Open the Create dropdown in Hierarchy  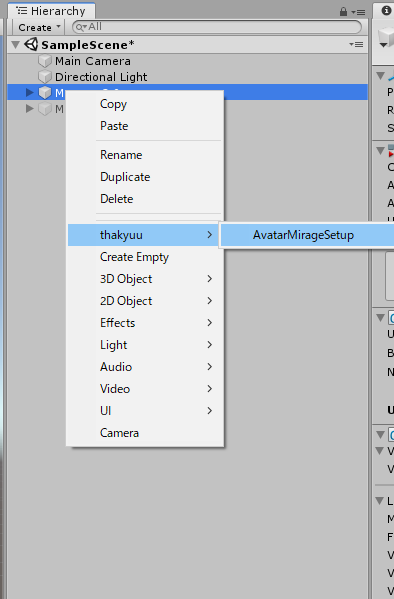click(39, 28)
